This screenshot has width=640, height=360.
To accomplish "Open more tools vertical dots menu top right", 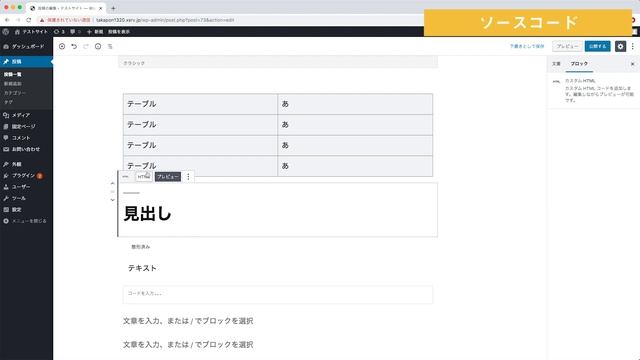I will click(633, 46).
